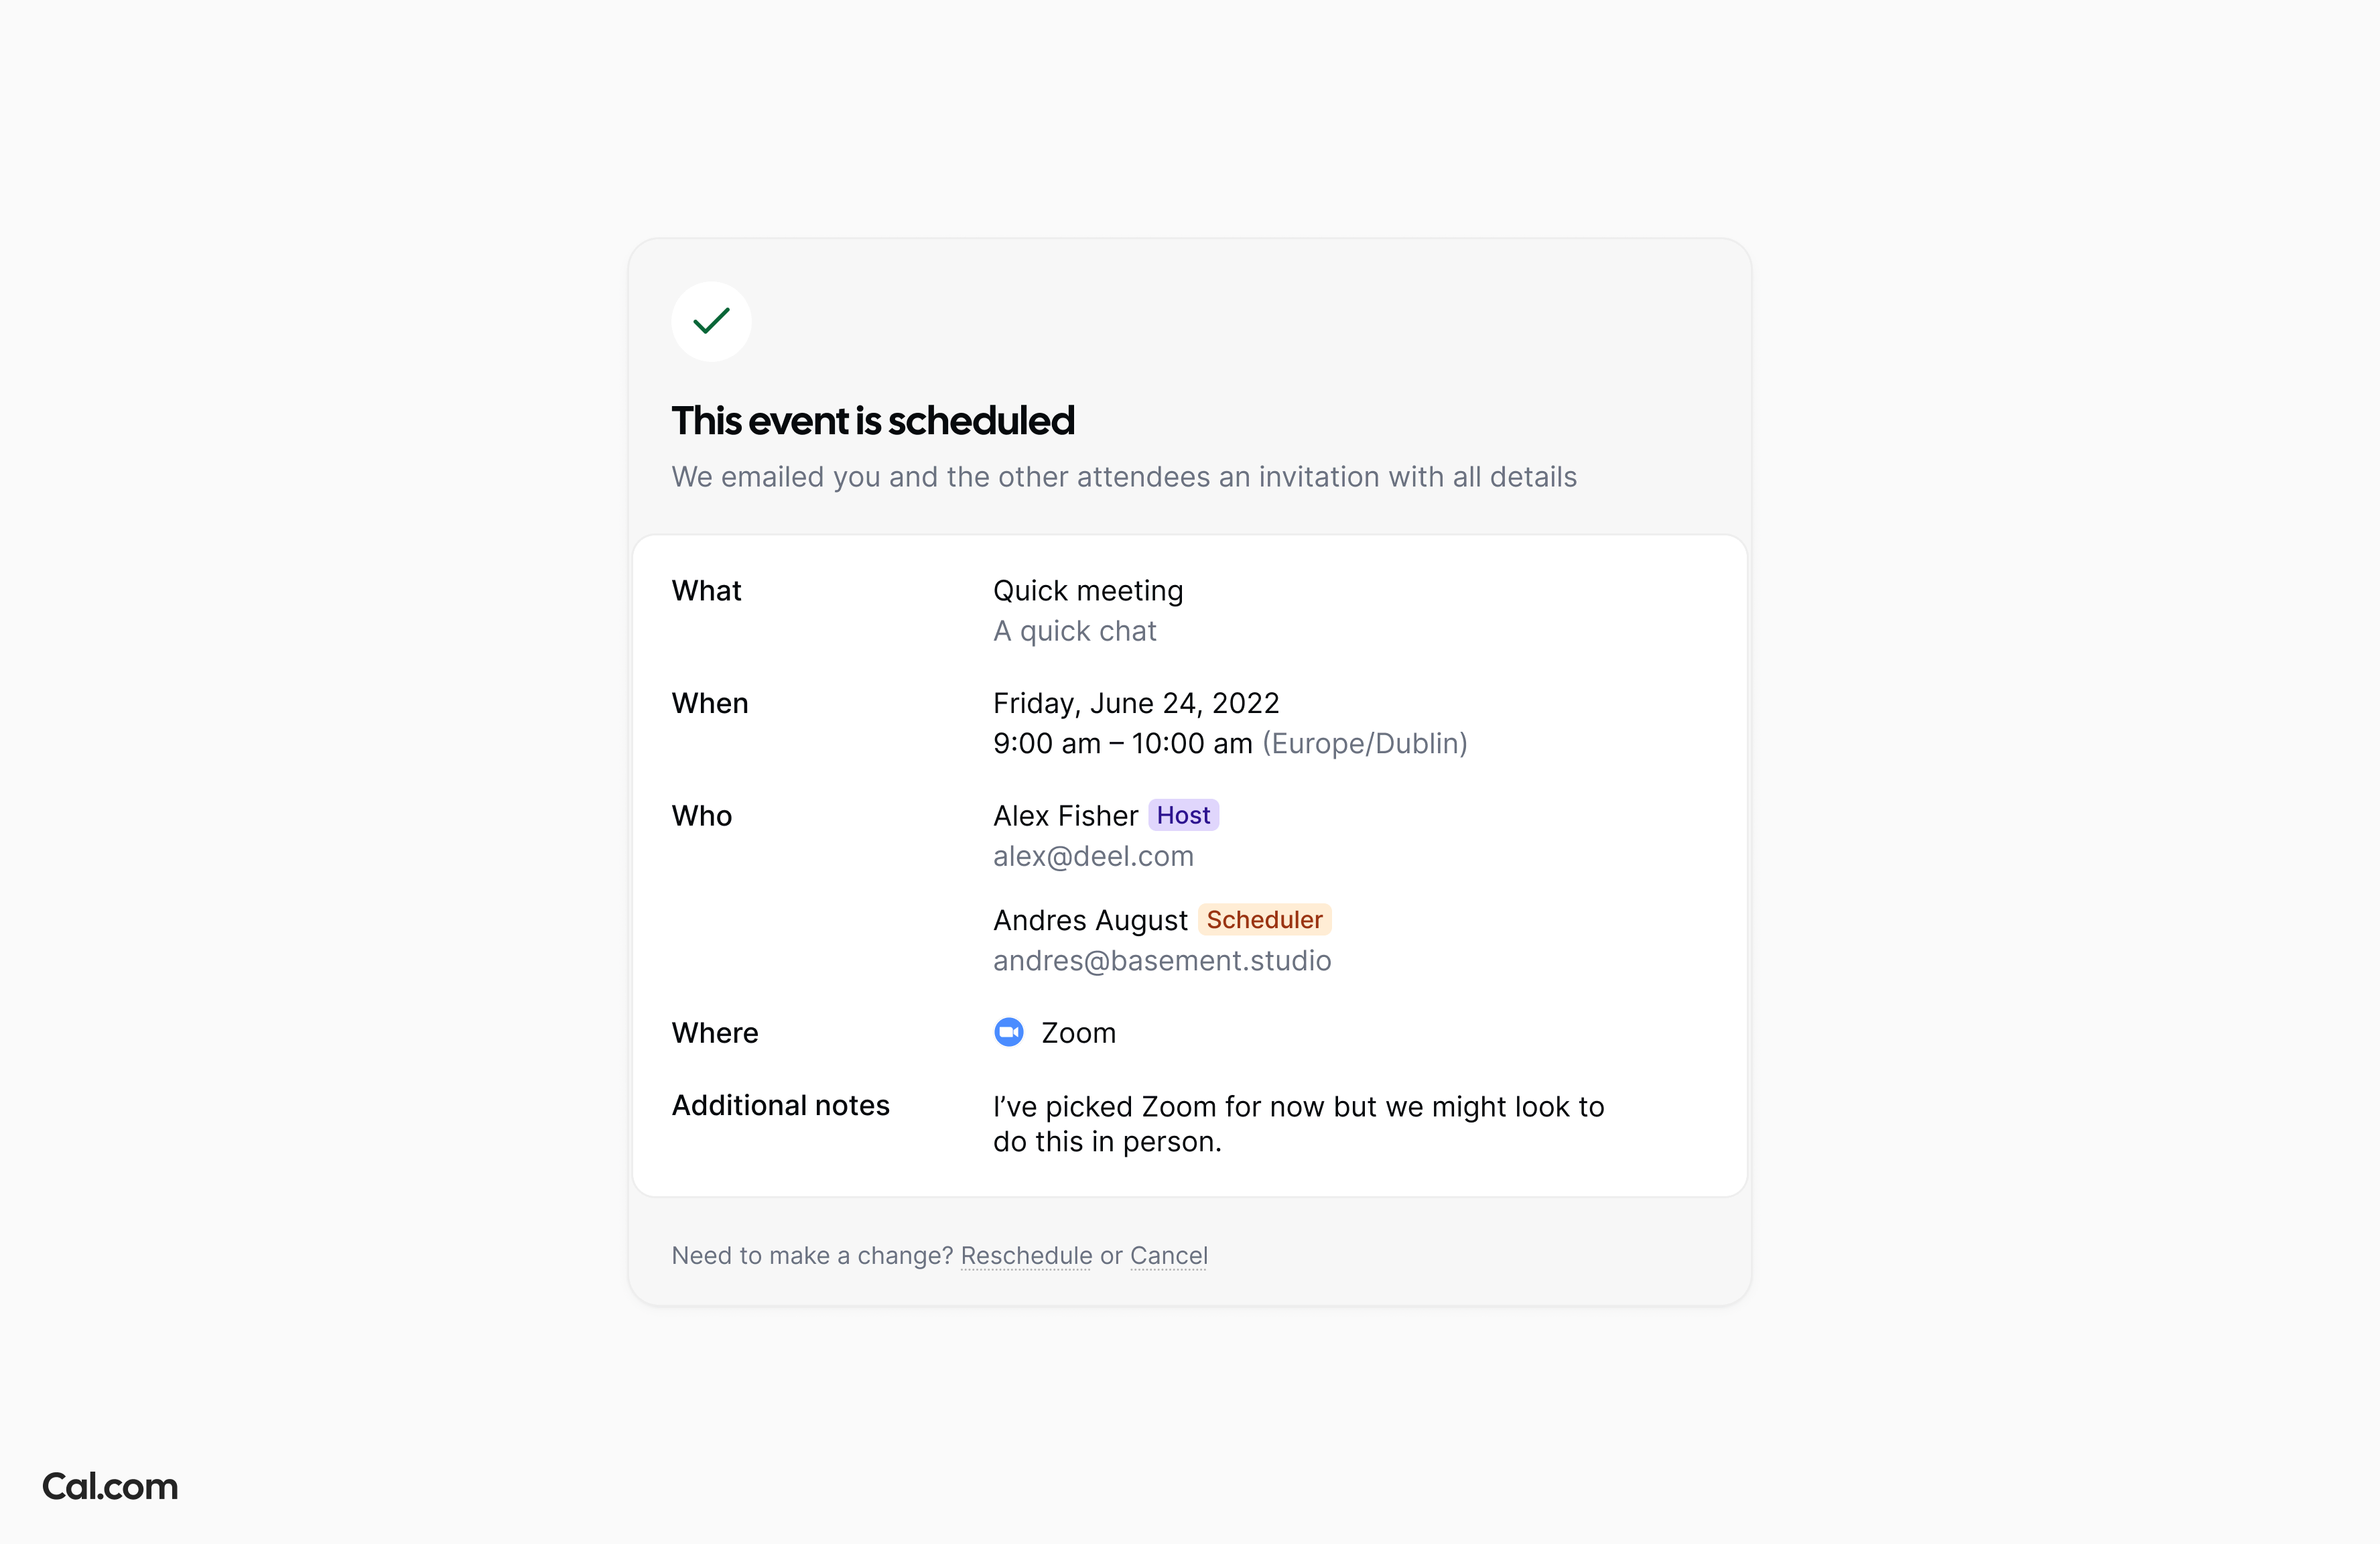Viewport: 2380px width, 1544px height.
Task: Click the "Additional notes" label
Action: coord(780,1106)
